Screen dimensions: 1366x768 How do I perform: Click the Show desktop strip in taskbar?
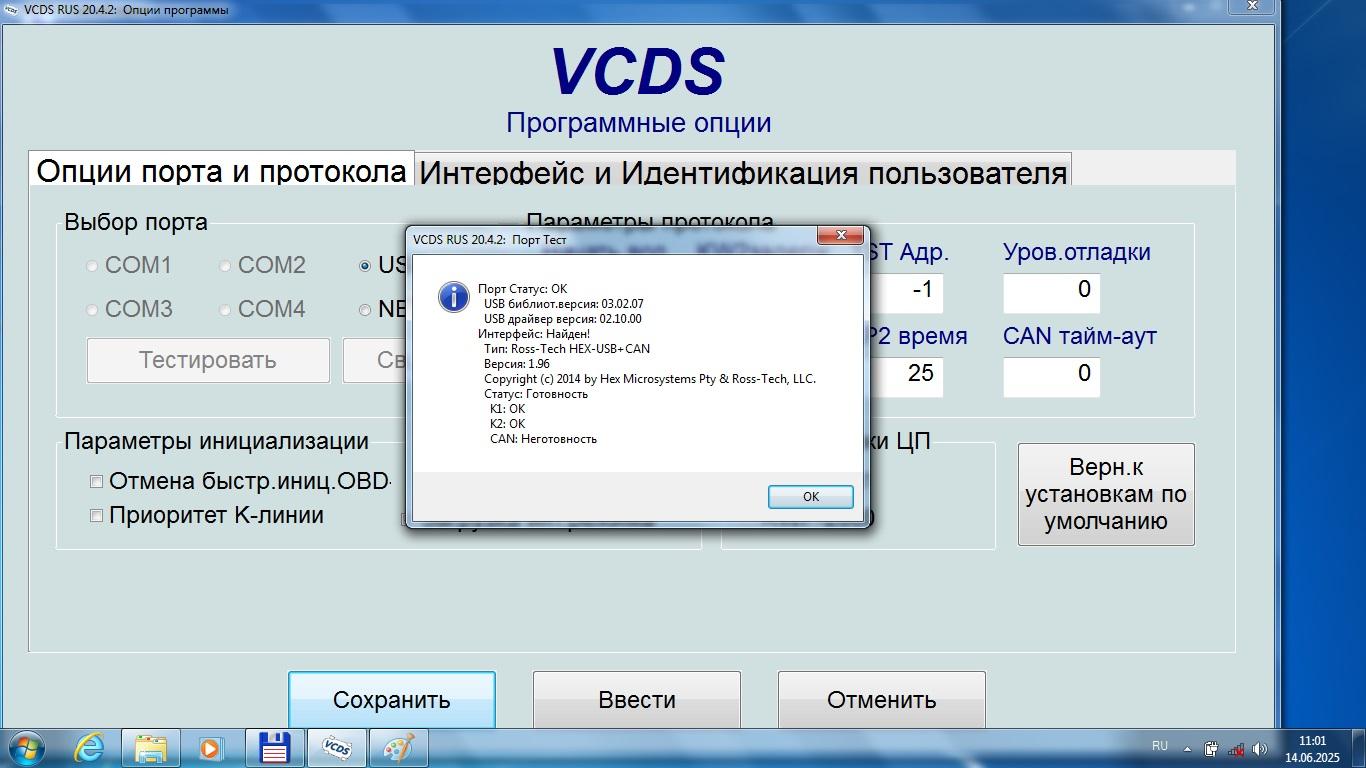(x=1359, y=748)
